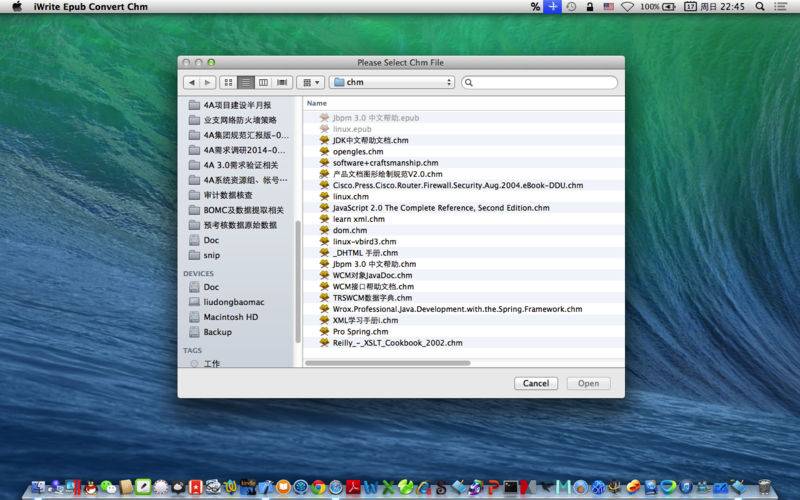The height and width of the screenshot is (500, 800).
Task: Switch to icon view mode
Action: click(229, 82)
